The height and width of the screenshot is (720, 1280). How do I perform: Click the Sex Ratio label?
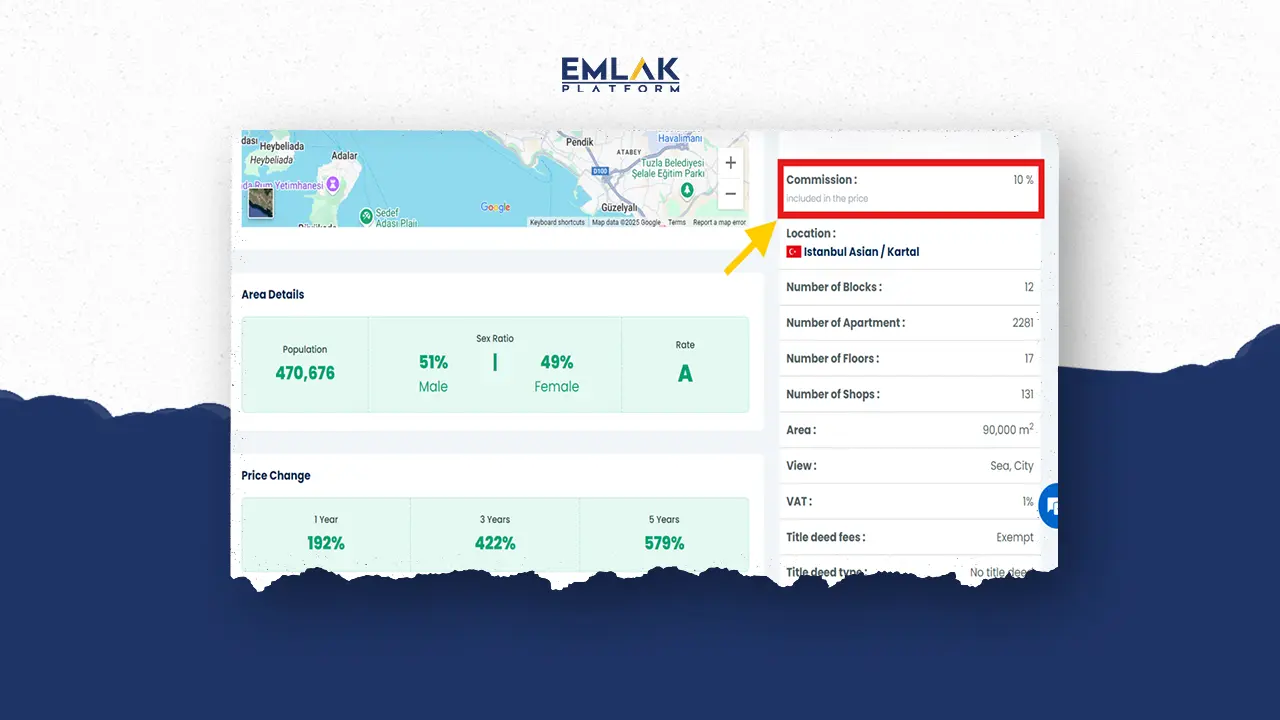coord(495,339)
